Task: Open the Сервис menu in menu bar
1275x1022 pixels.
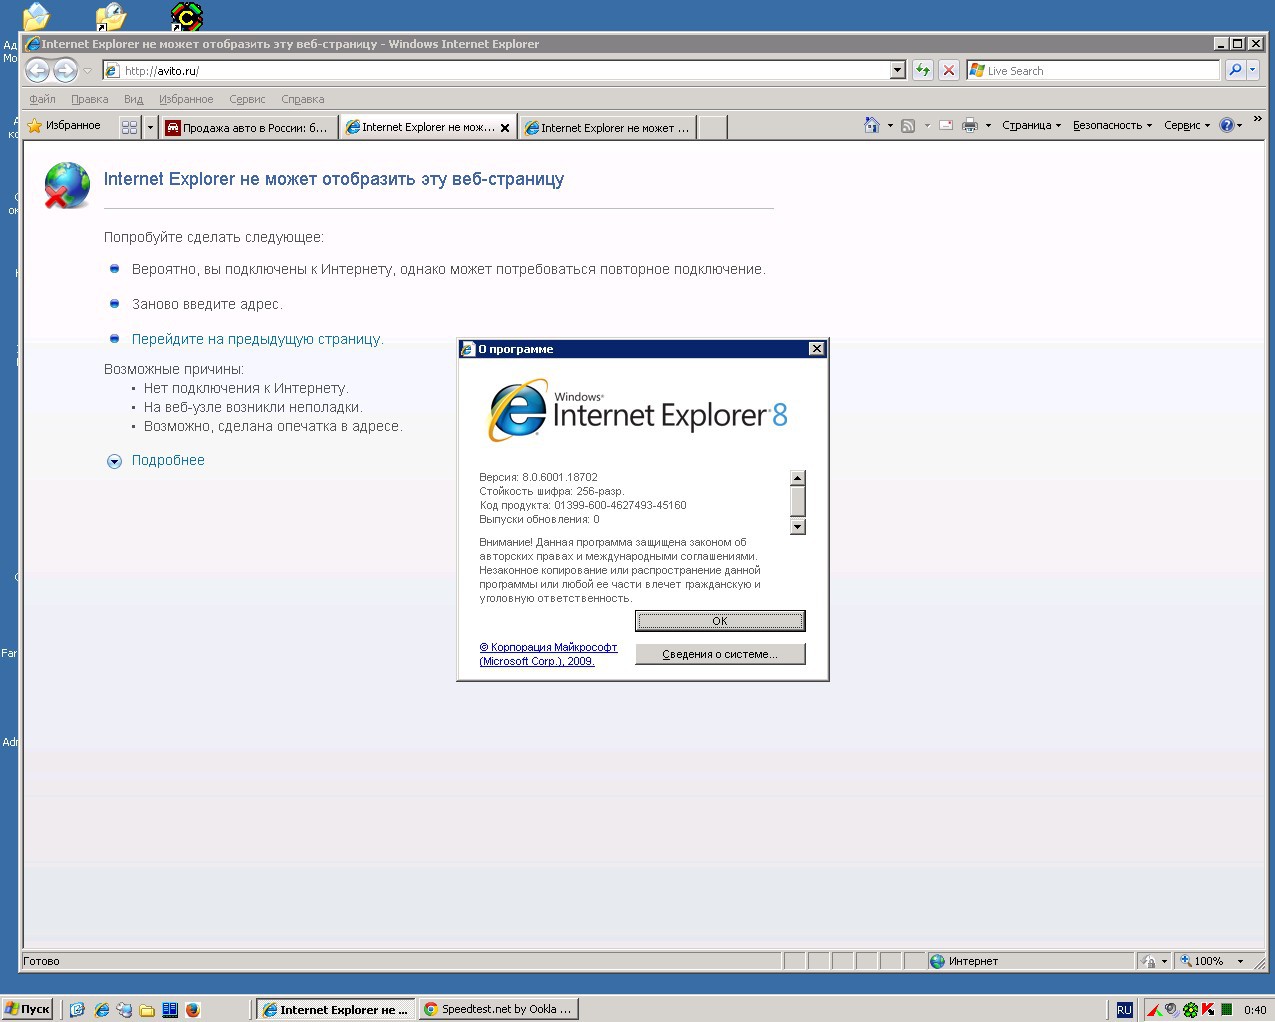Action: click(247, 99)
